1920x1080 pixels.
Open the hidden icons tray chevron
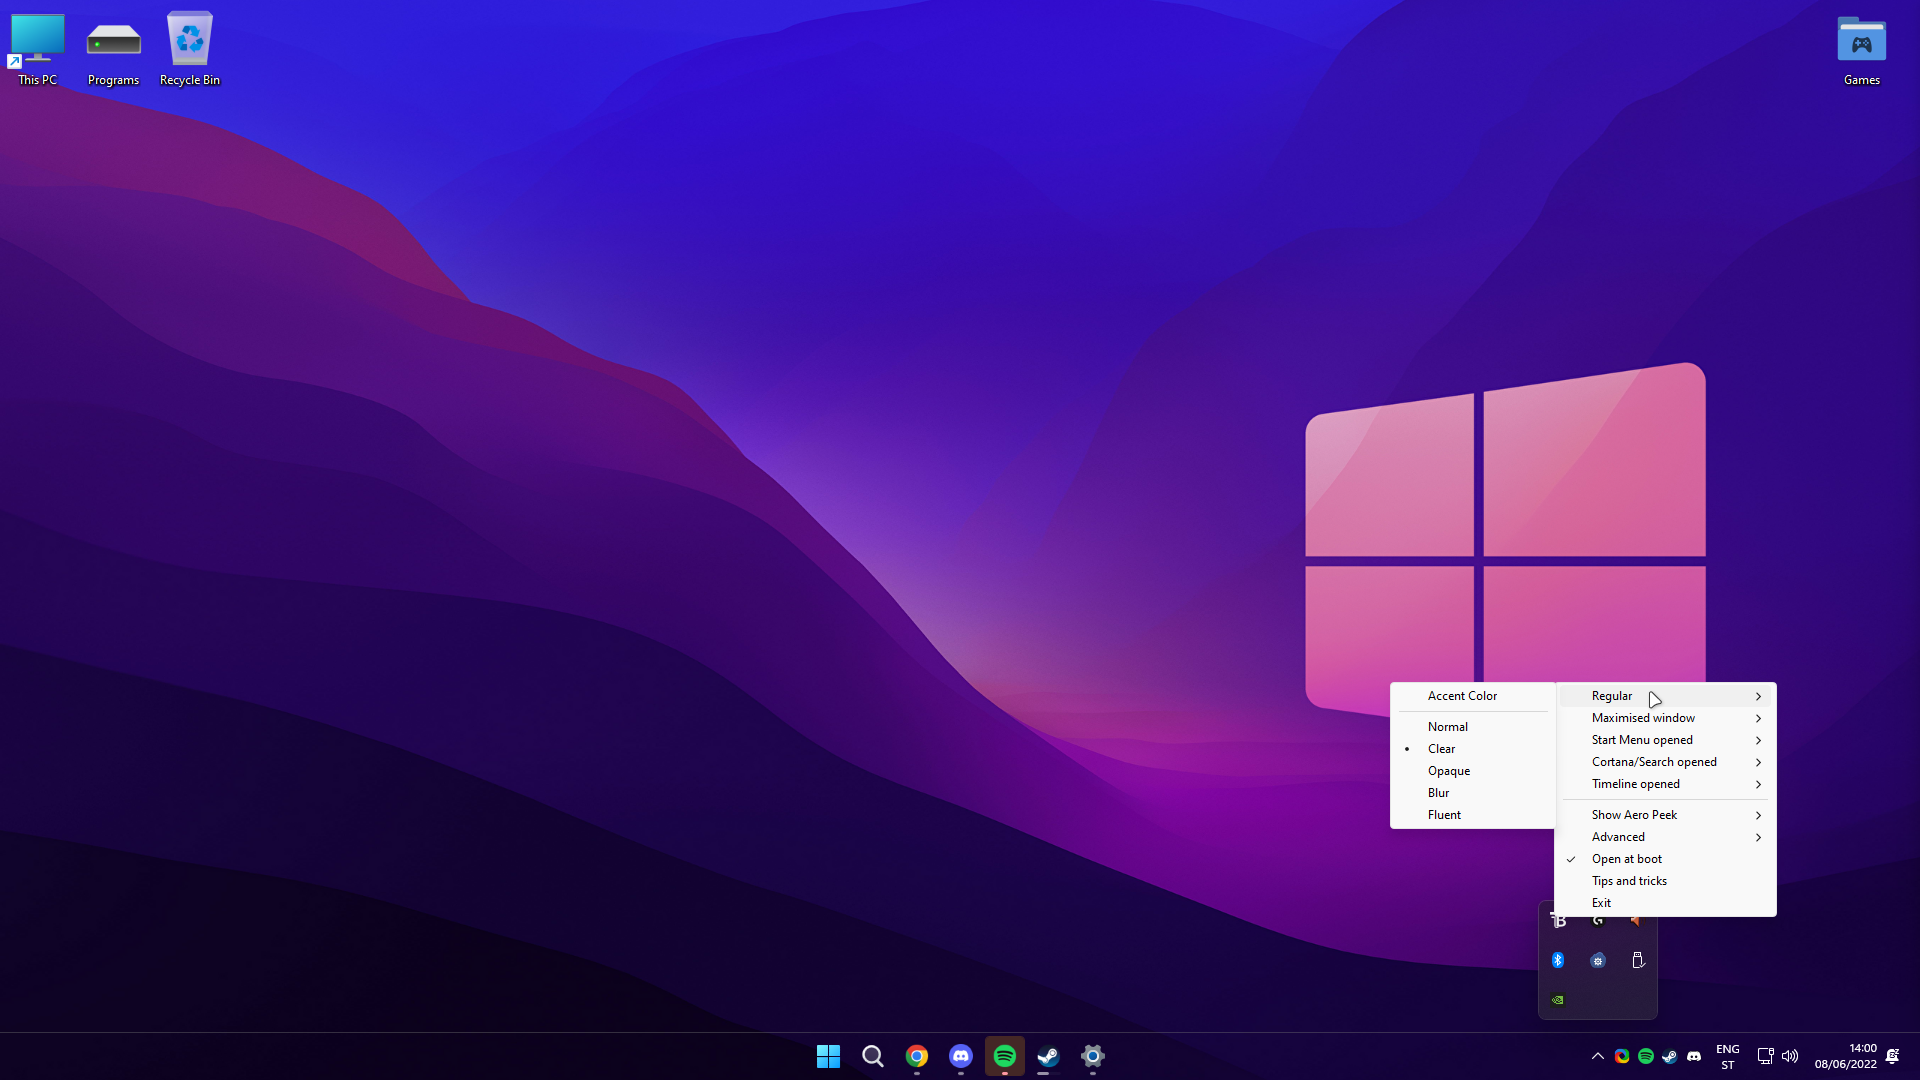coord(1597,1056)
